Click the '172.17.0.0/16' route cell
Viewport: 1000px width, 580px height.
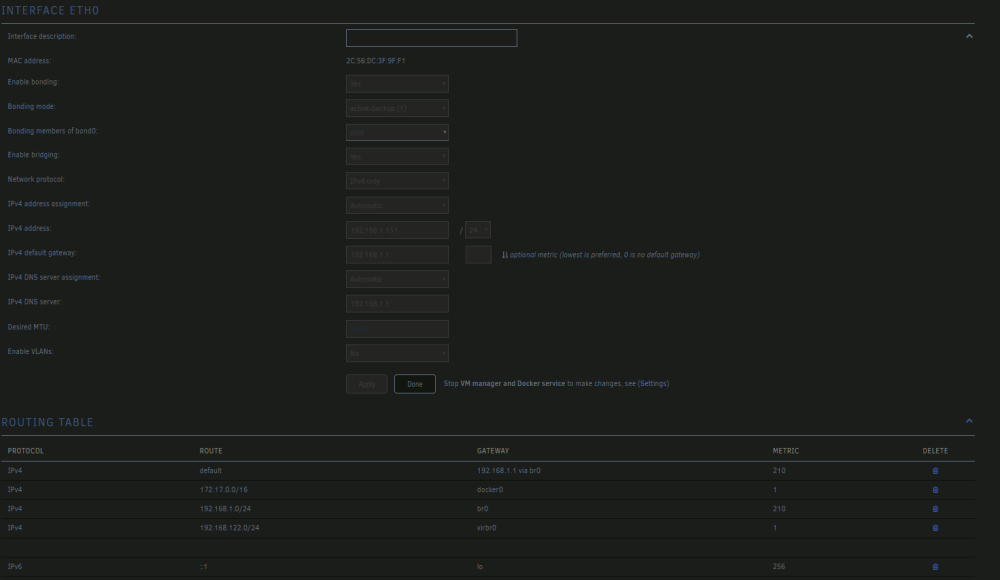point(223,489)
